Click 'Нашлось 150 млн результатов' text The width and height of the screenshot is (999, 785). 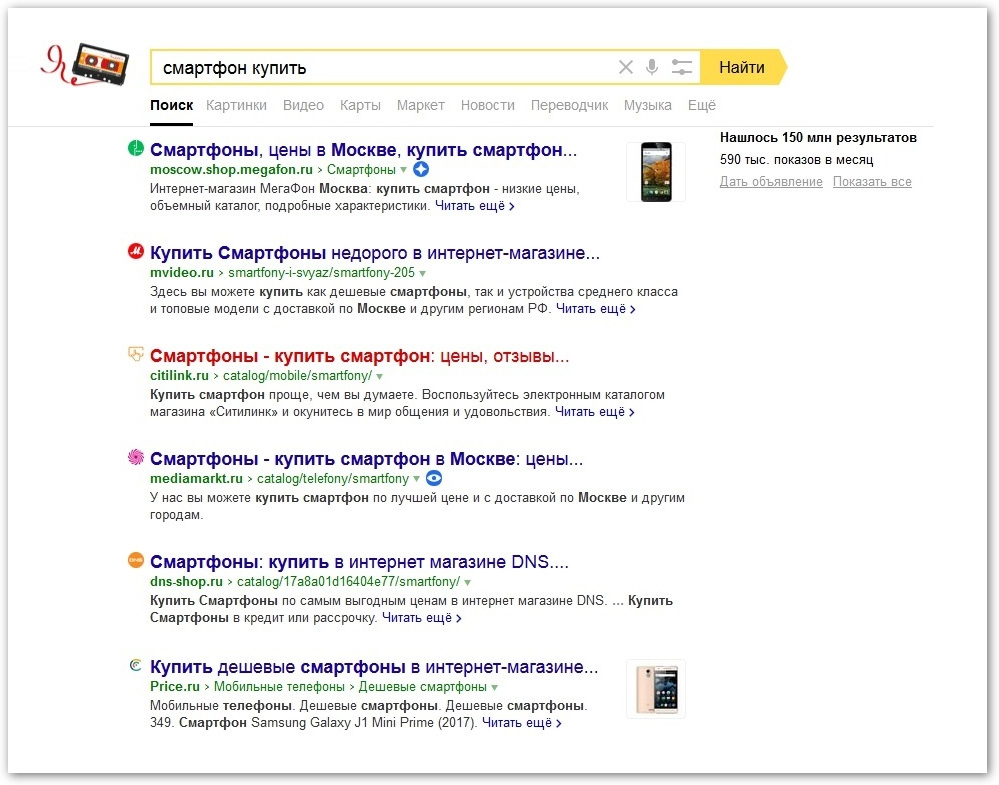(x=818, y=138)
